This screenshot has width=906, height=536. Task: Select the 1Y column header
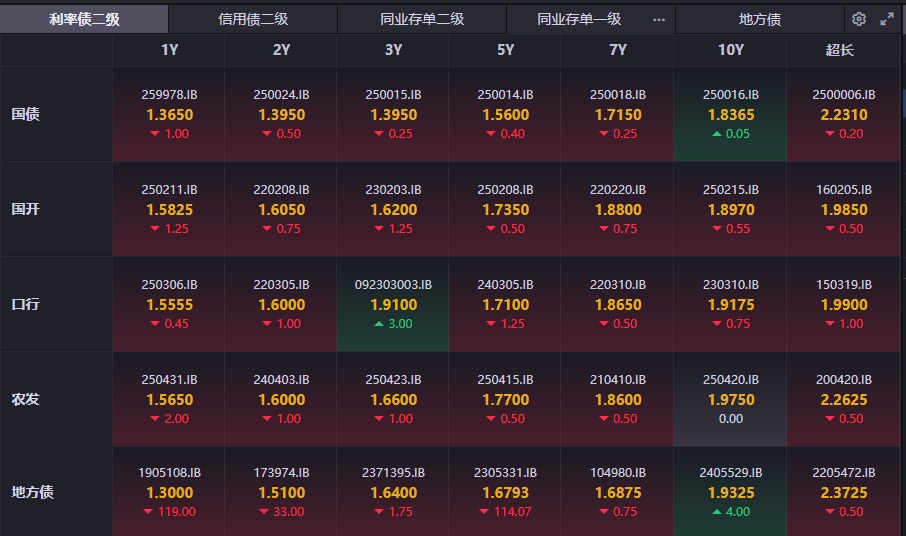169,50
